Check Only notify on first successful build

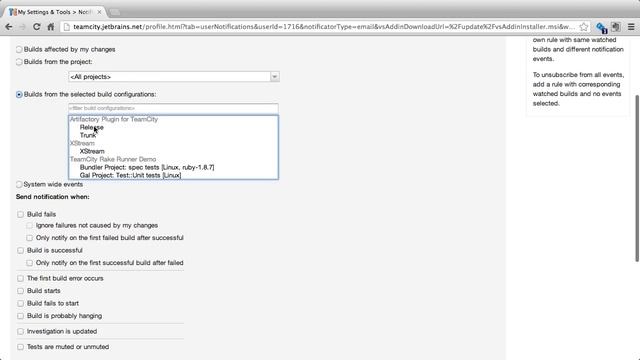(x=29, y=263)
